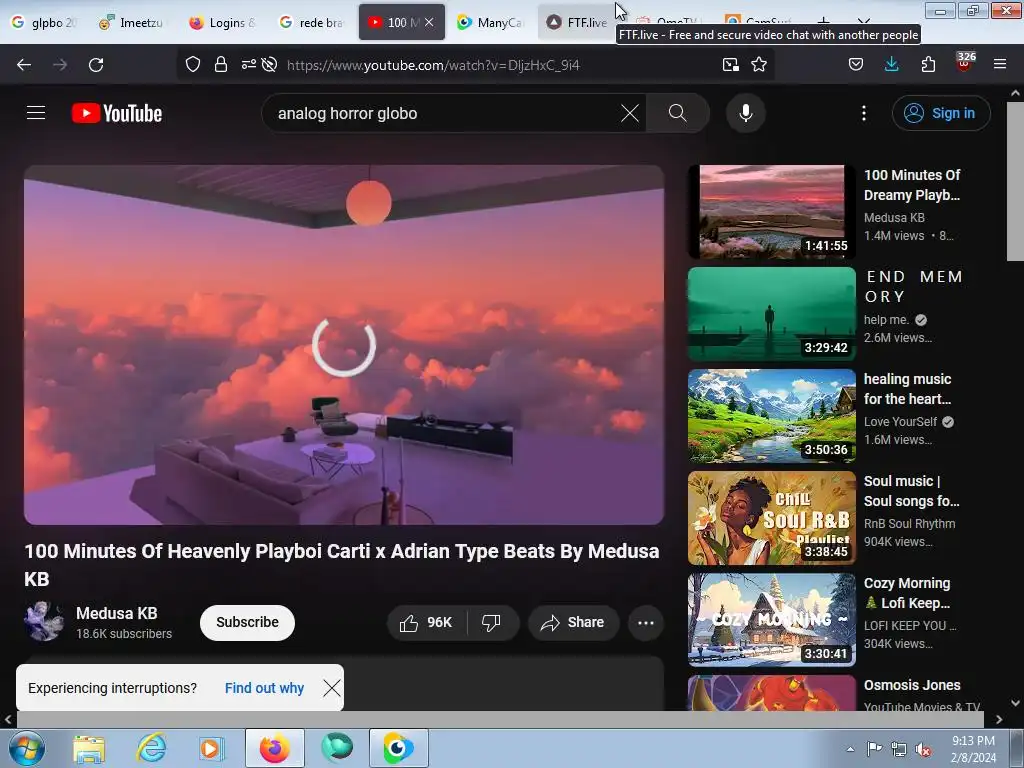Click the autoplay blocked icon
The image size is (1024, 768).
click(269, 65)
